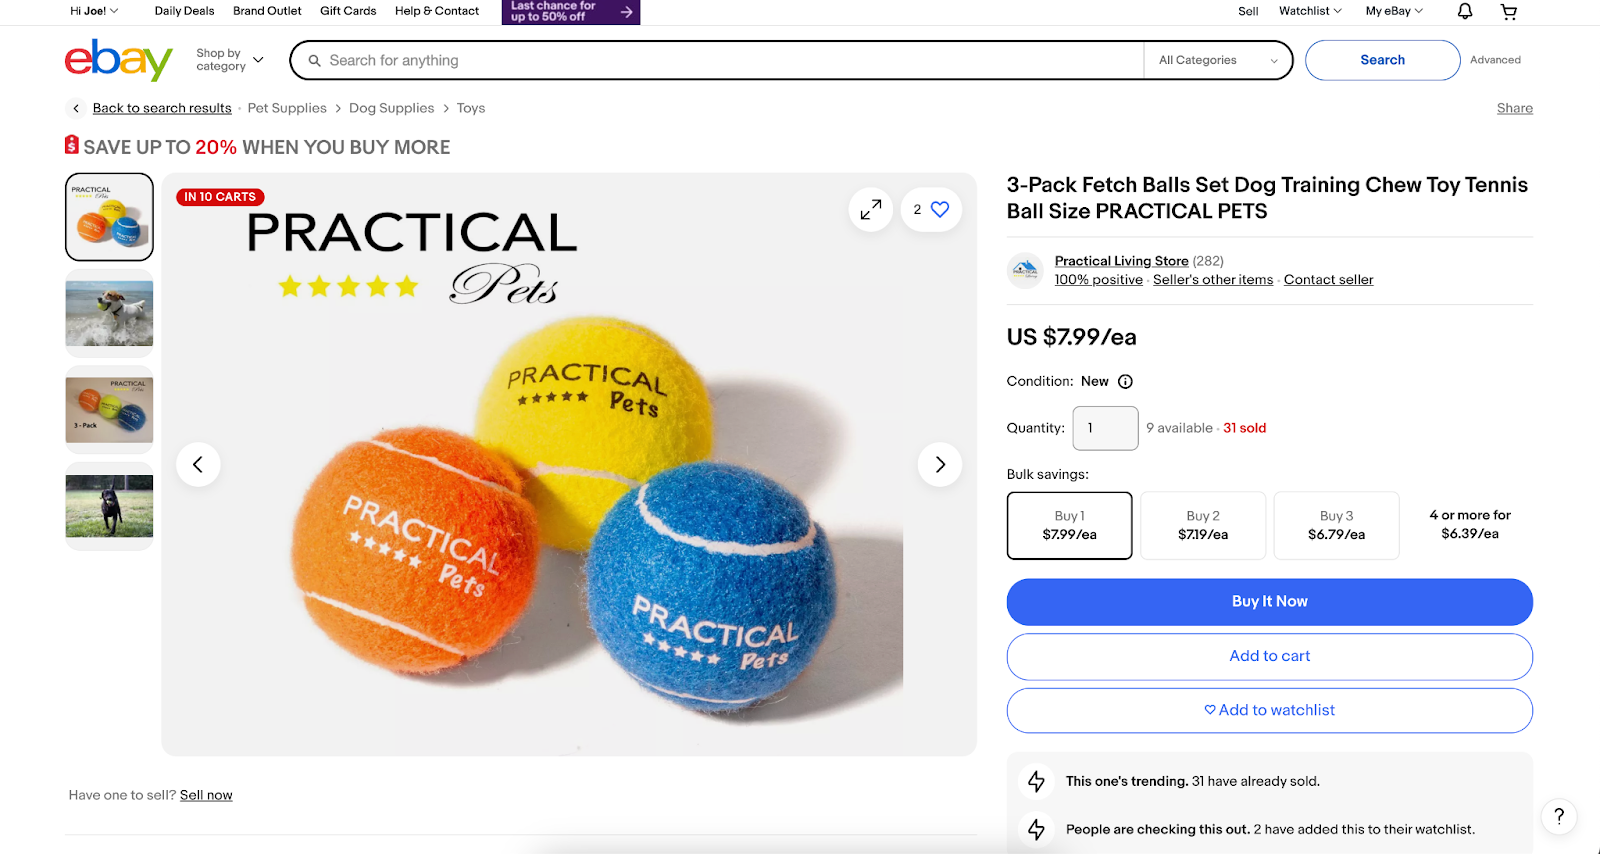The width and height of the screenshot is (1600, 854).
Task: Click the eBay logo
Action: (117, 60)
